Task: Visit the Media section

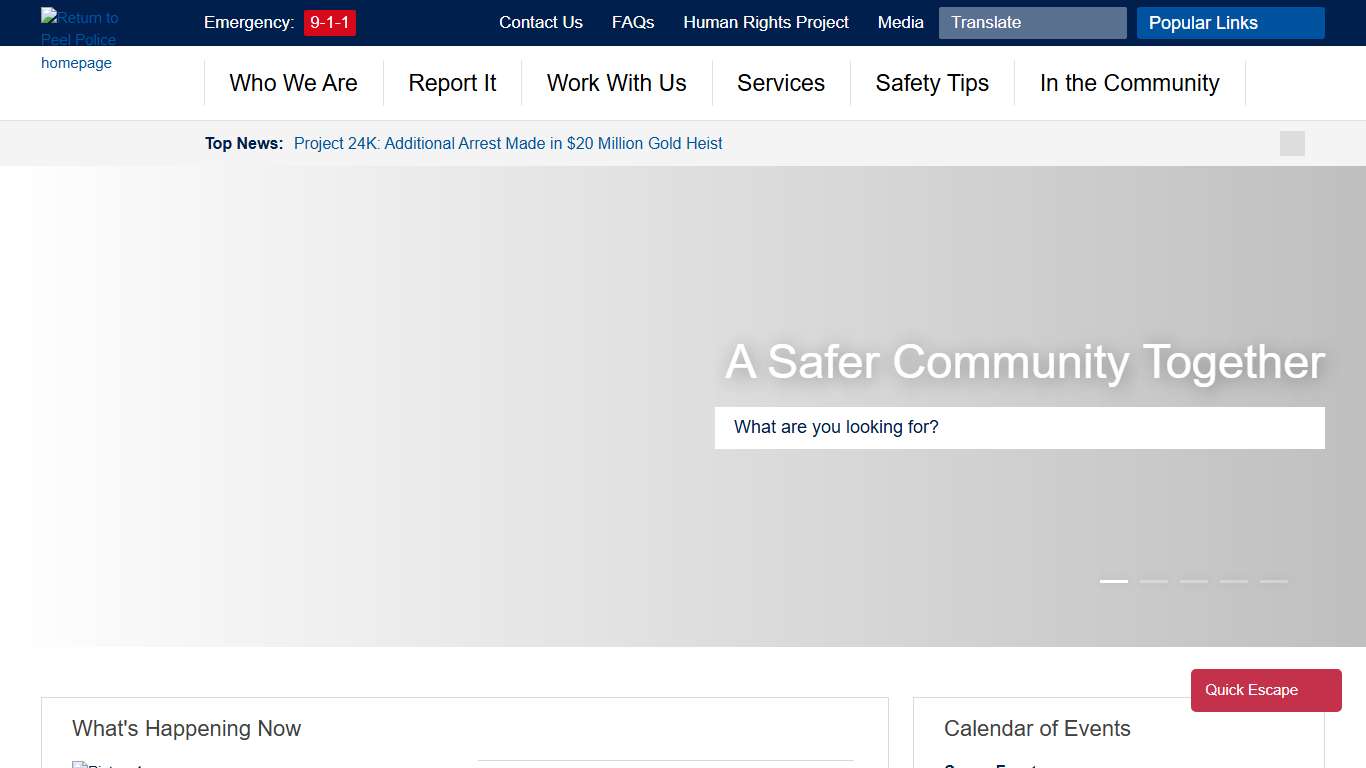Action: click(x=900, y=22)
